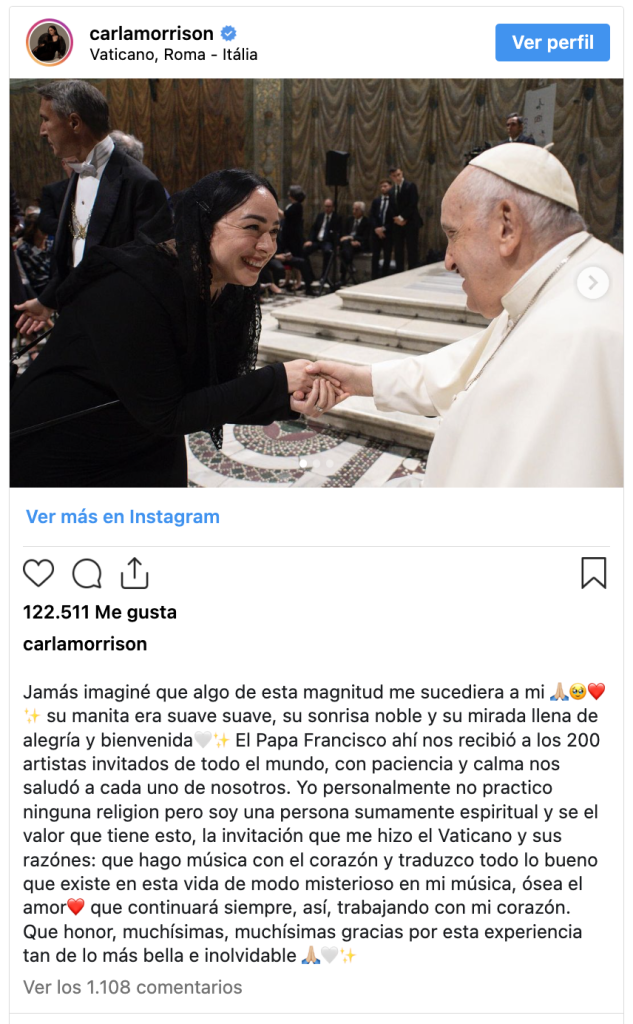633x1024 pixels.
Task: View the 122.511 Me gusta likes list
Action: click(100, 613)
